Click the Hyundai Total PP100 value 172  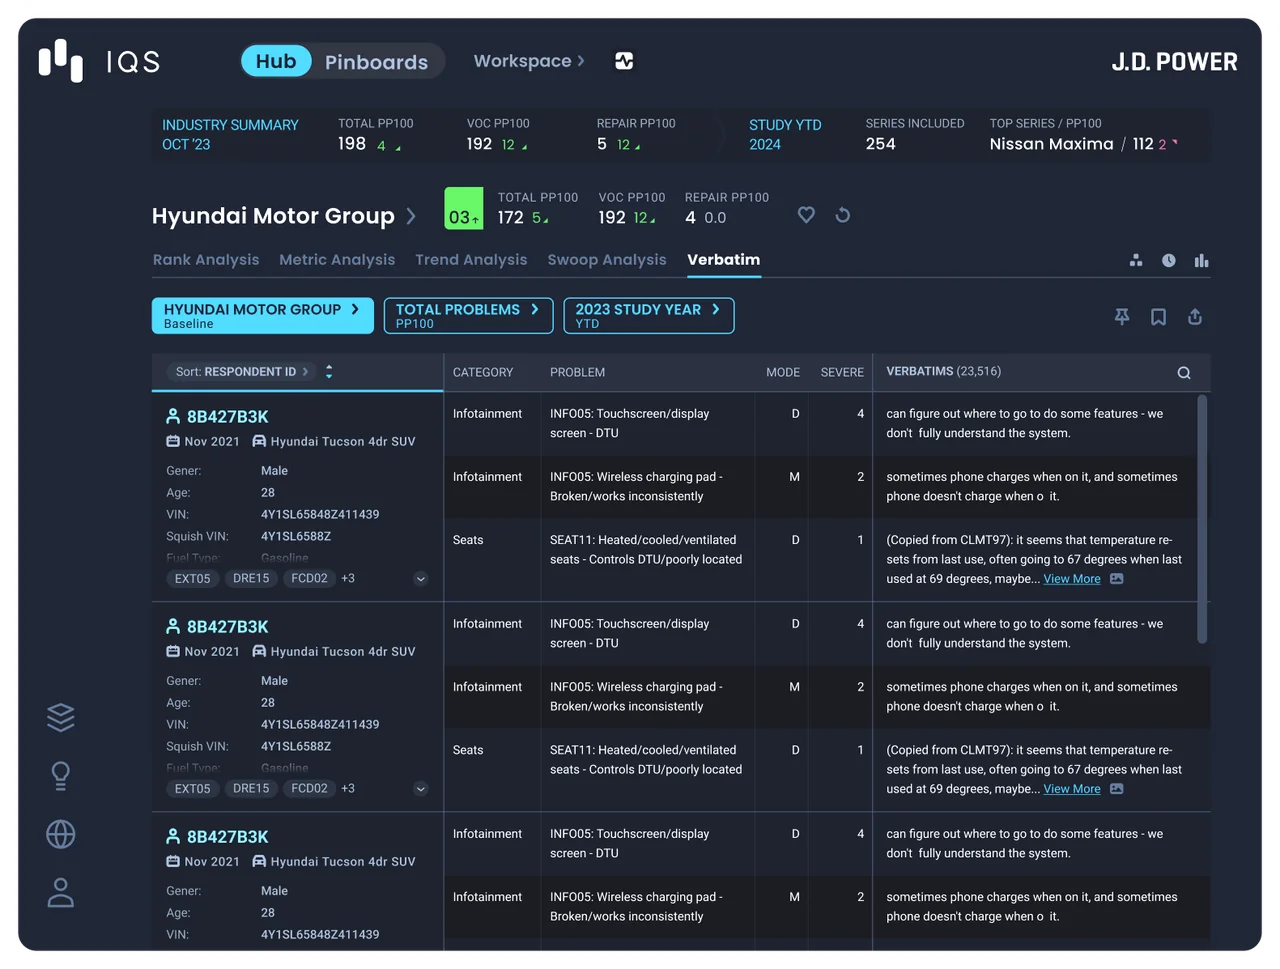click(x=511, y=217)
